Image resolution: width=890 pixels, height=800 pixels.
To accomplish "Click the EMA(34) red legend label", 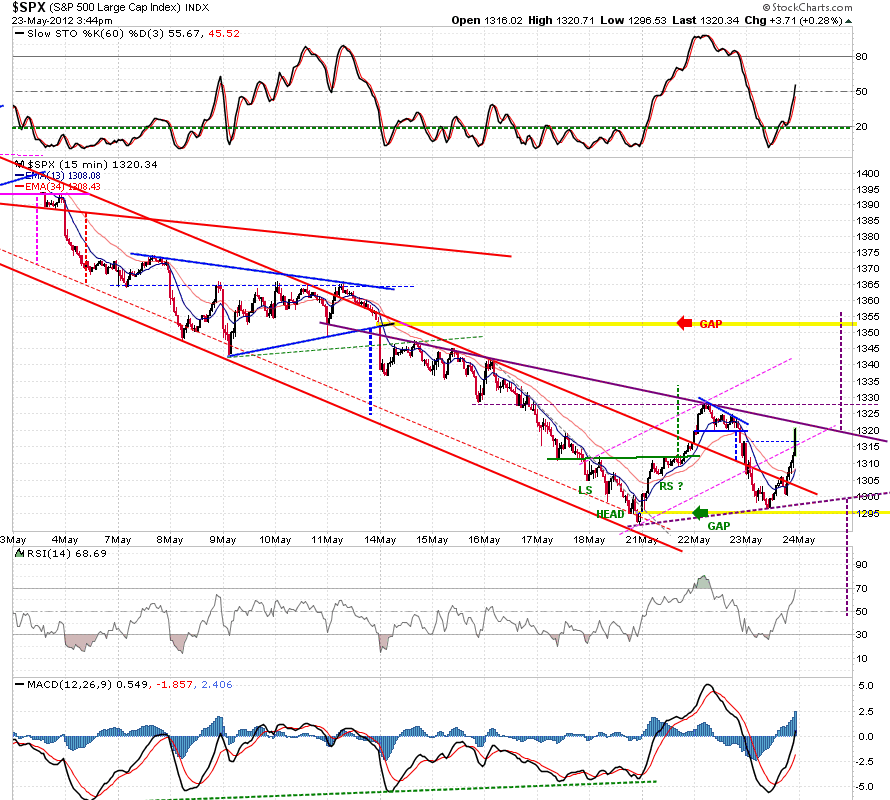I will pos(58,186).
